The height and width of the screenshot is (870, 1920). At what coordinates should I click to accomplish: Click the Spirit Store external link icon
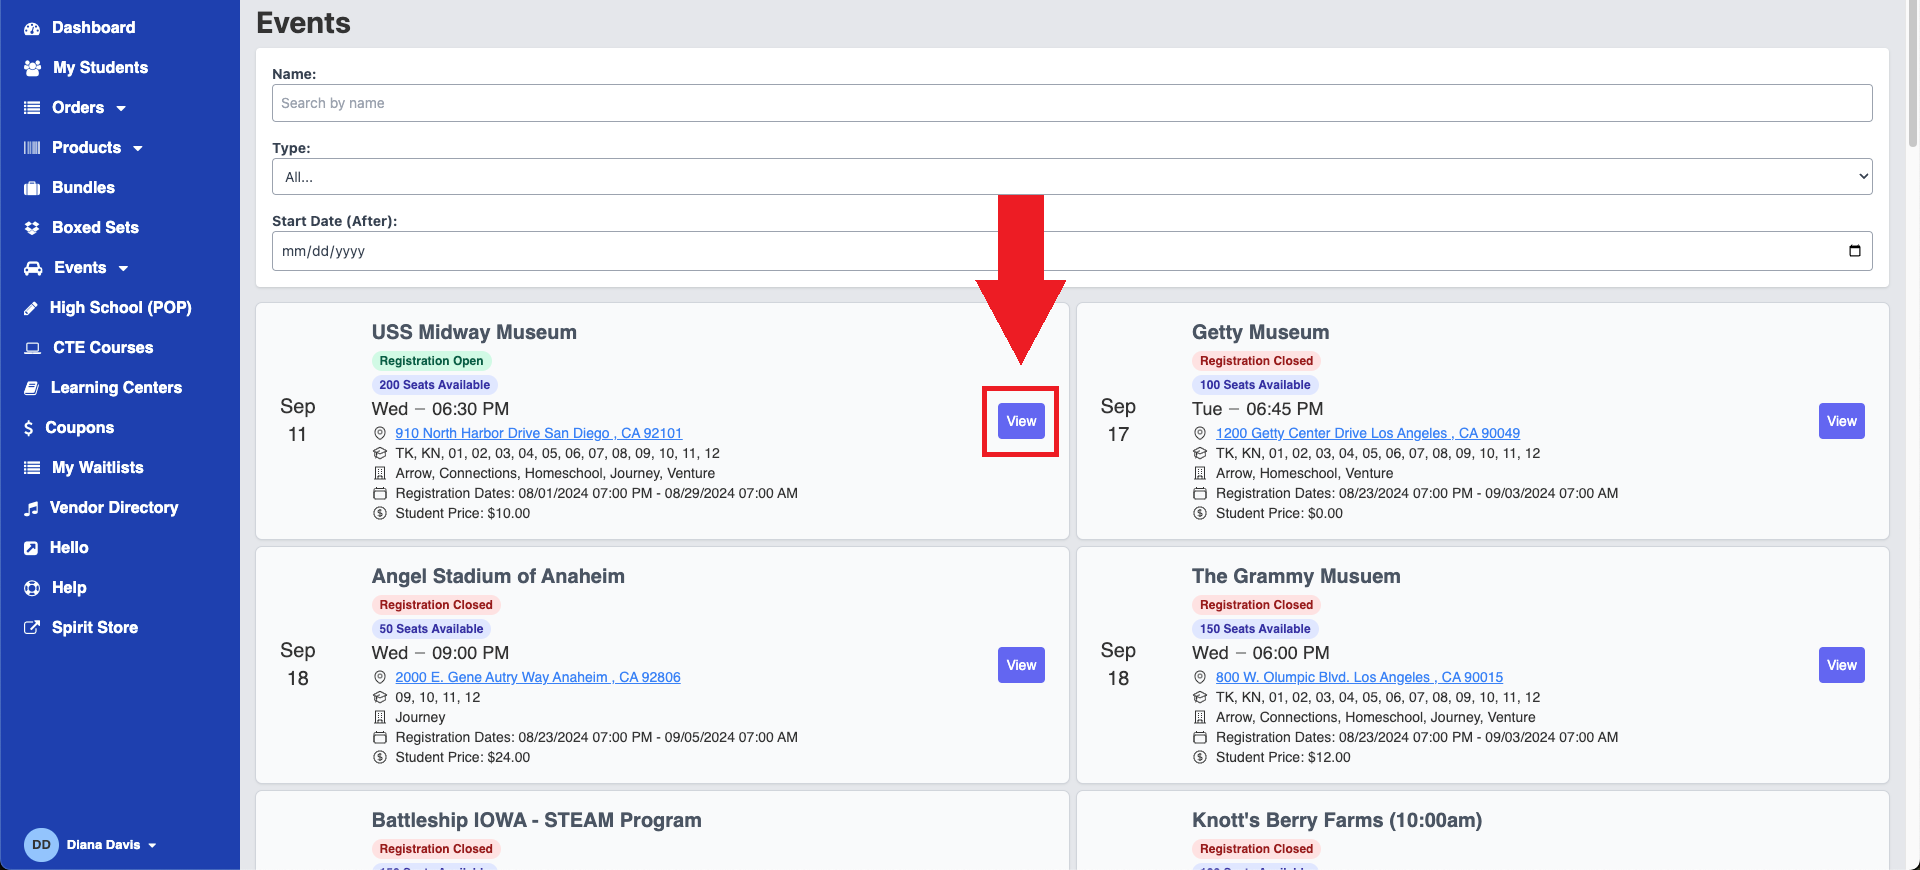tap(32, 628)
